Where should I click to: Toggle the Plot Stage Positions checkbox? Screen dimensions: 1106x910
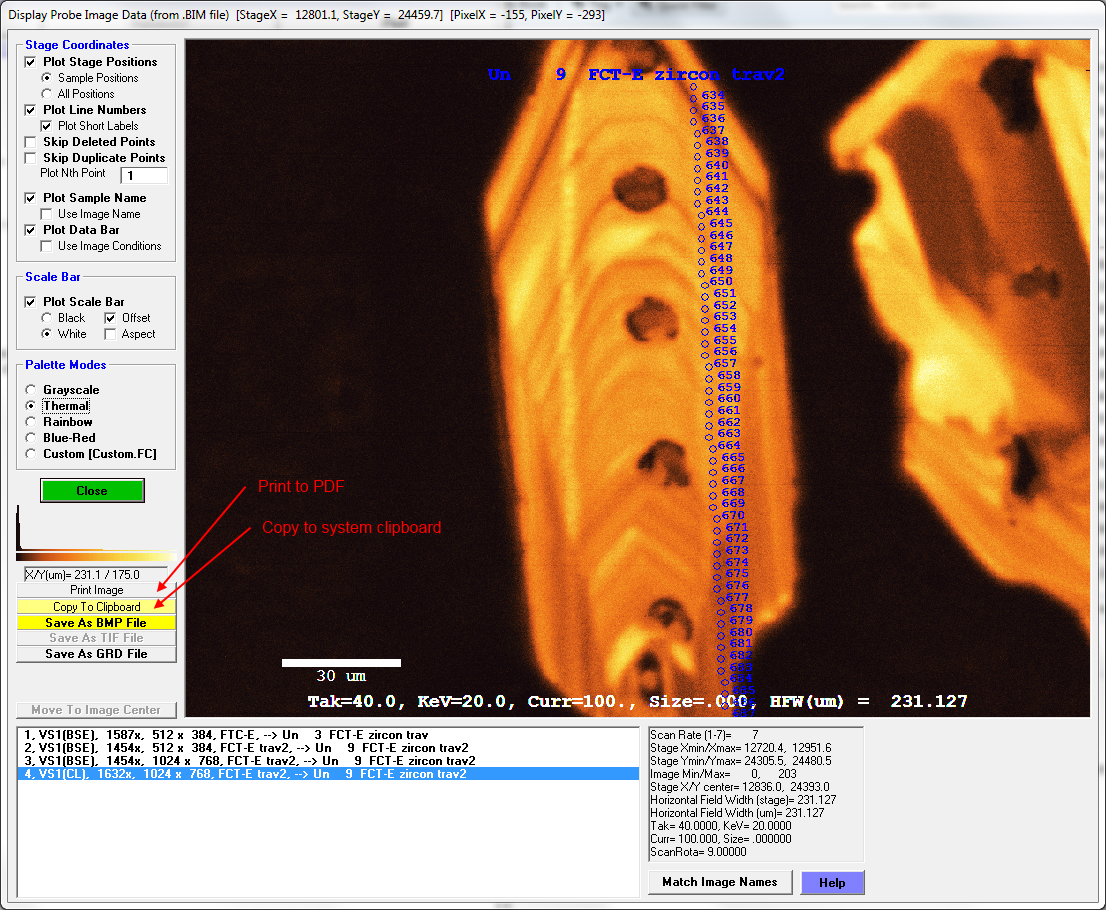pos(31,62)
